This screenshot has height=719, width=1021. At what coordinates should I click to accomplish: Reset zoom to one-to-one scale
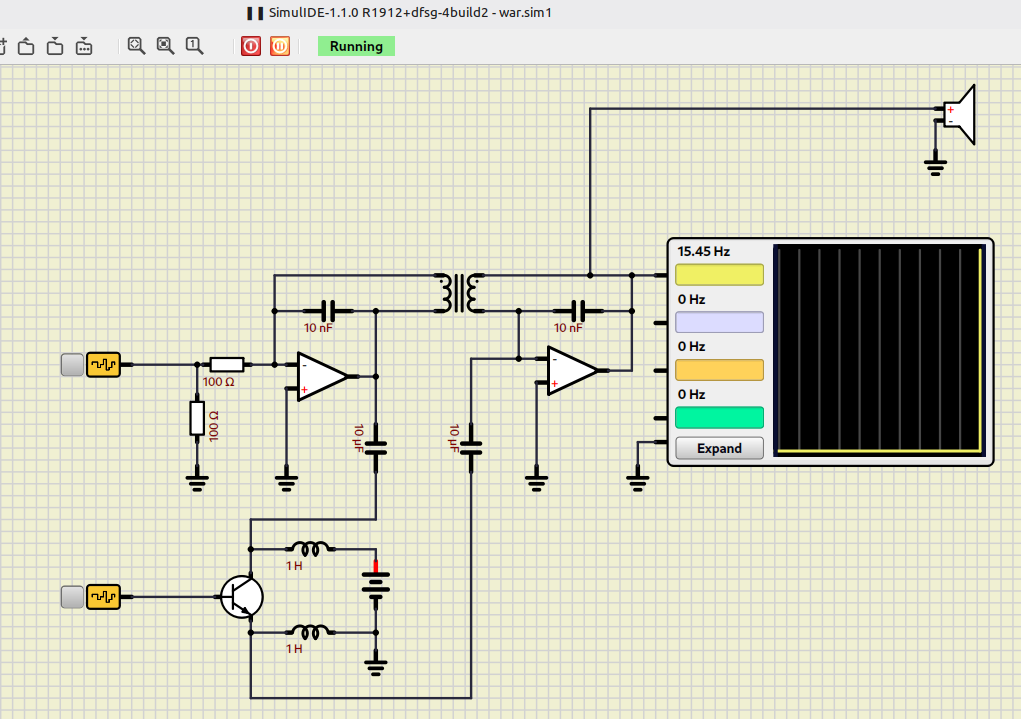(x=195, y=46)
